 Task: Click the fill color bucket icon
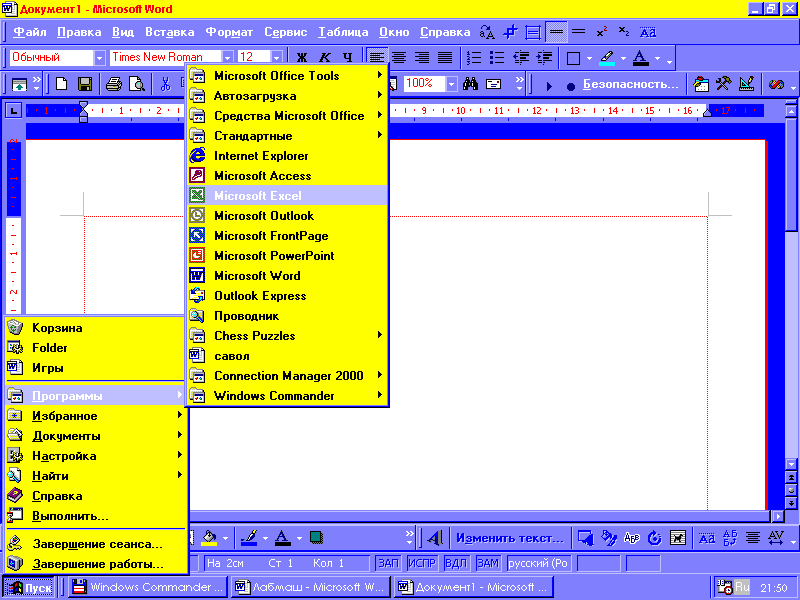tap(210, 538)
